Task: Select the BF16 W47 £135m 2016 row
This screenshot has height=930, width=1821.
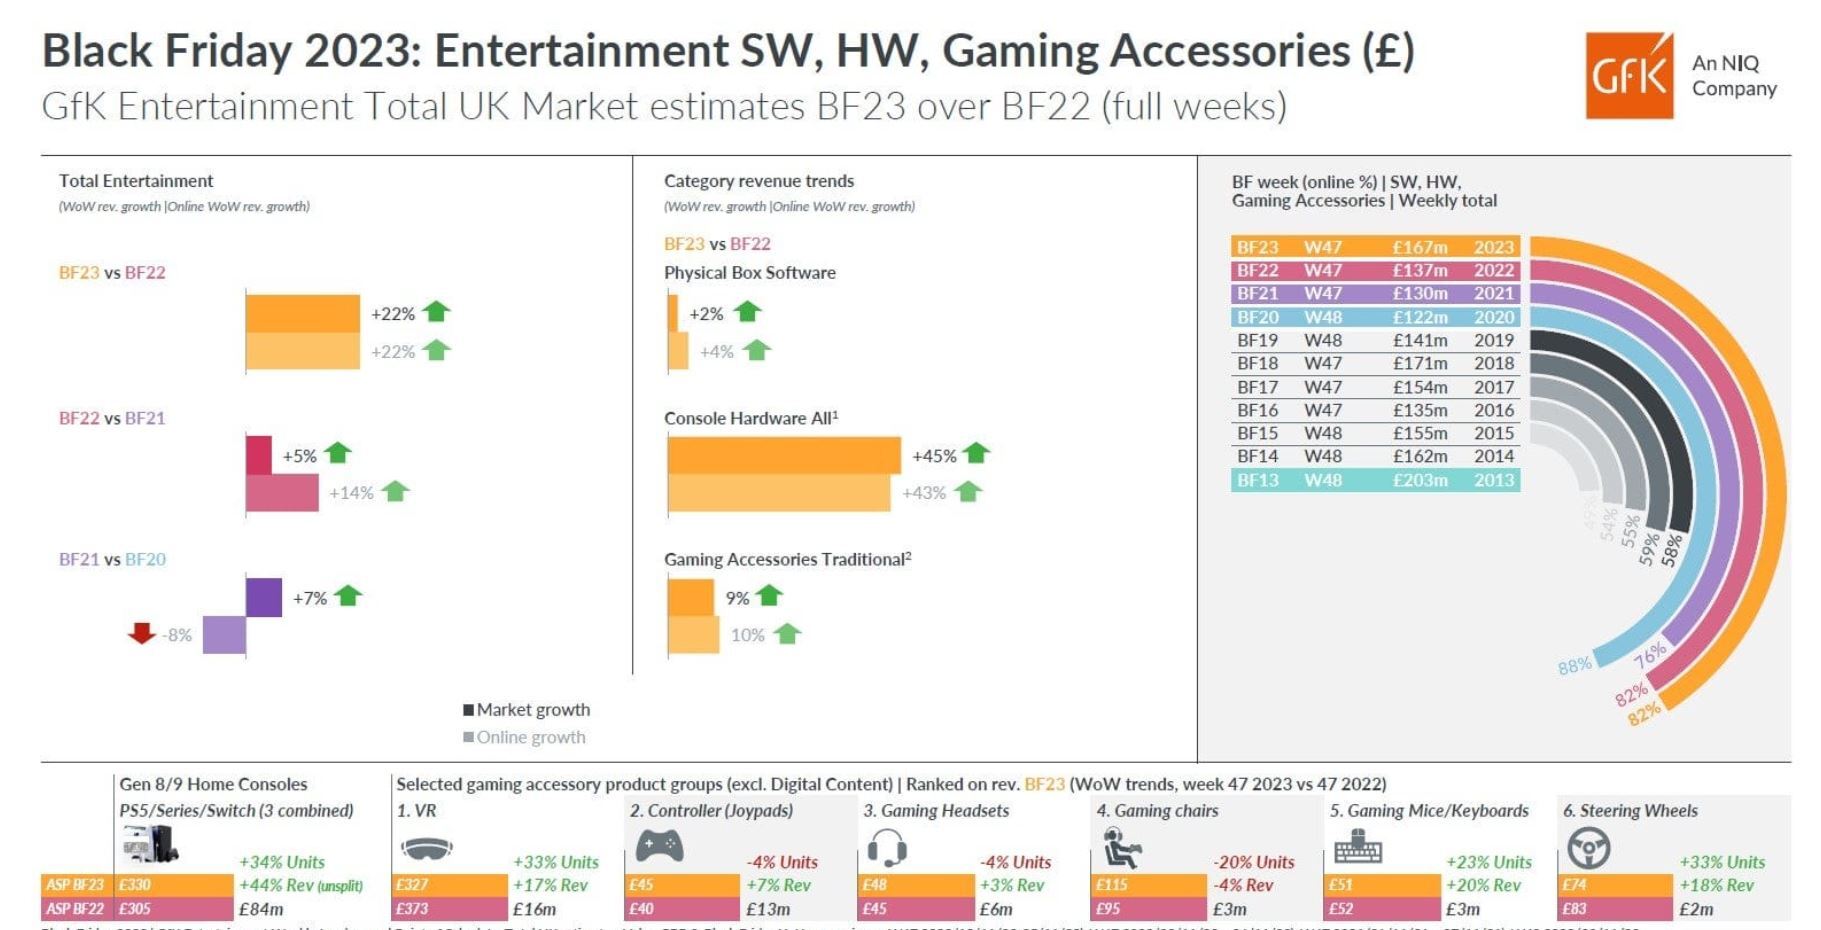Action: 1376,410
